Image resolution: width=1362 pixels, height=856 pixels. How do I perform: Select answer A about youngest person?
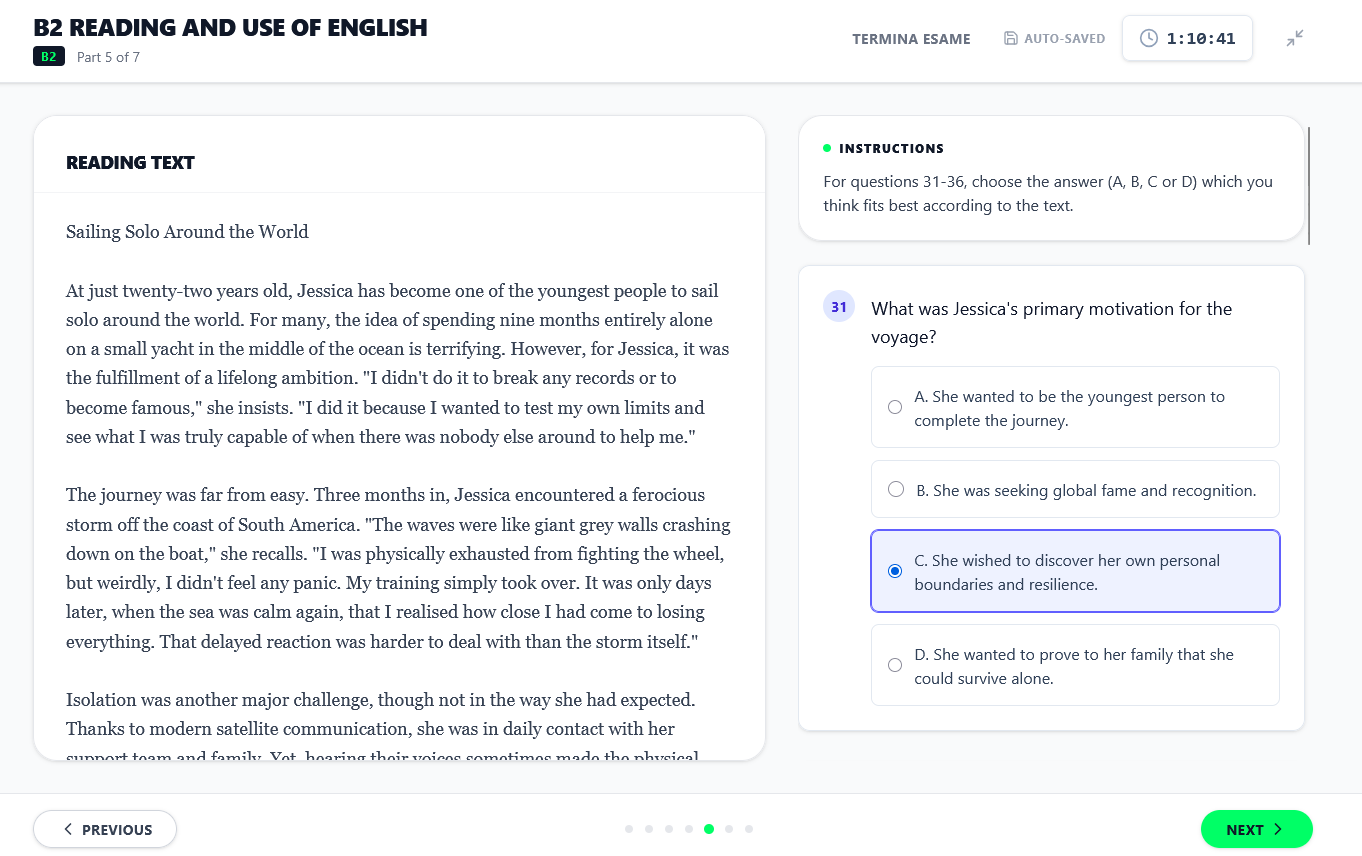[1075, 407]
